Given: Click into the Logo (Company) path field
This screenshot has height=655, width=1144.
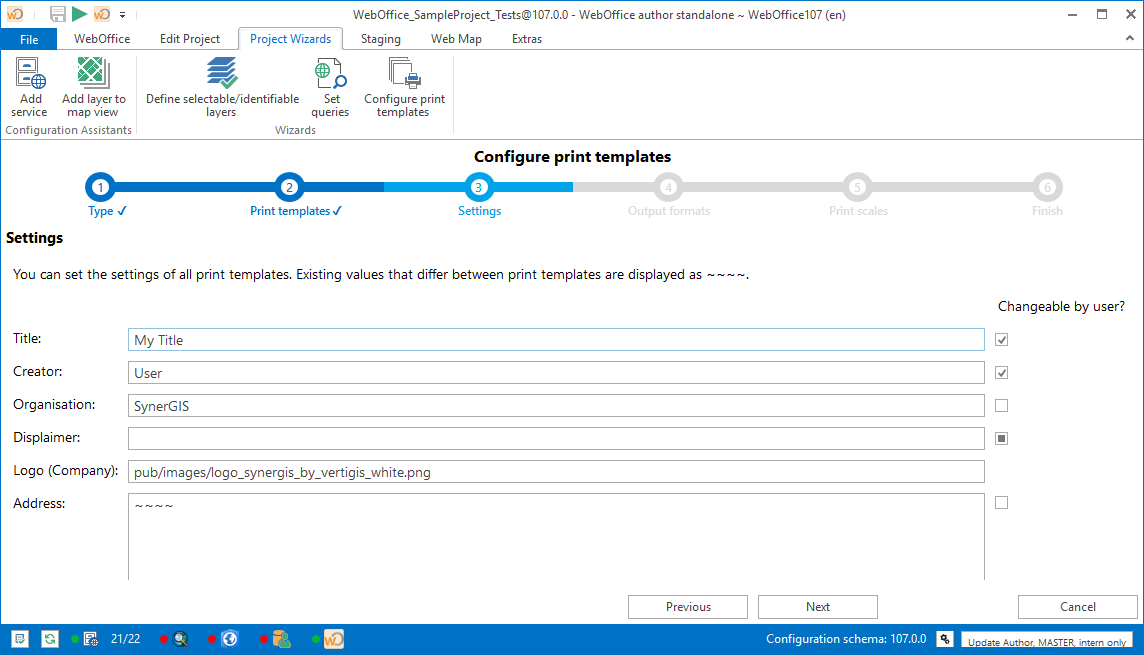Looking at the screenshot, I should [556, 472].
